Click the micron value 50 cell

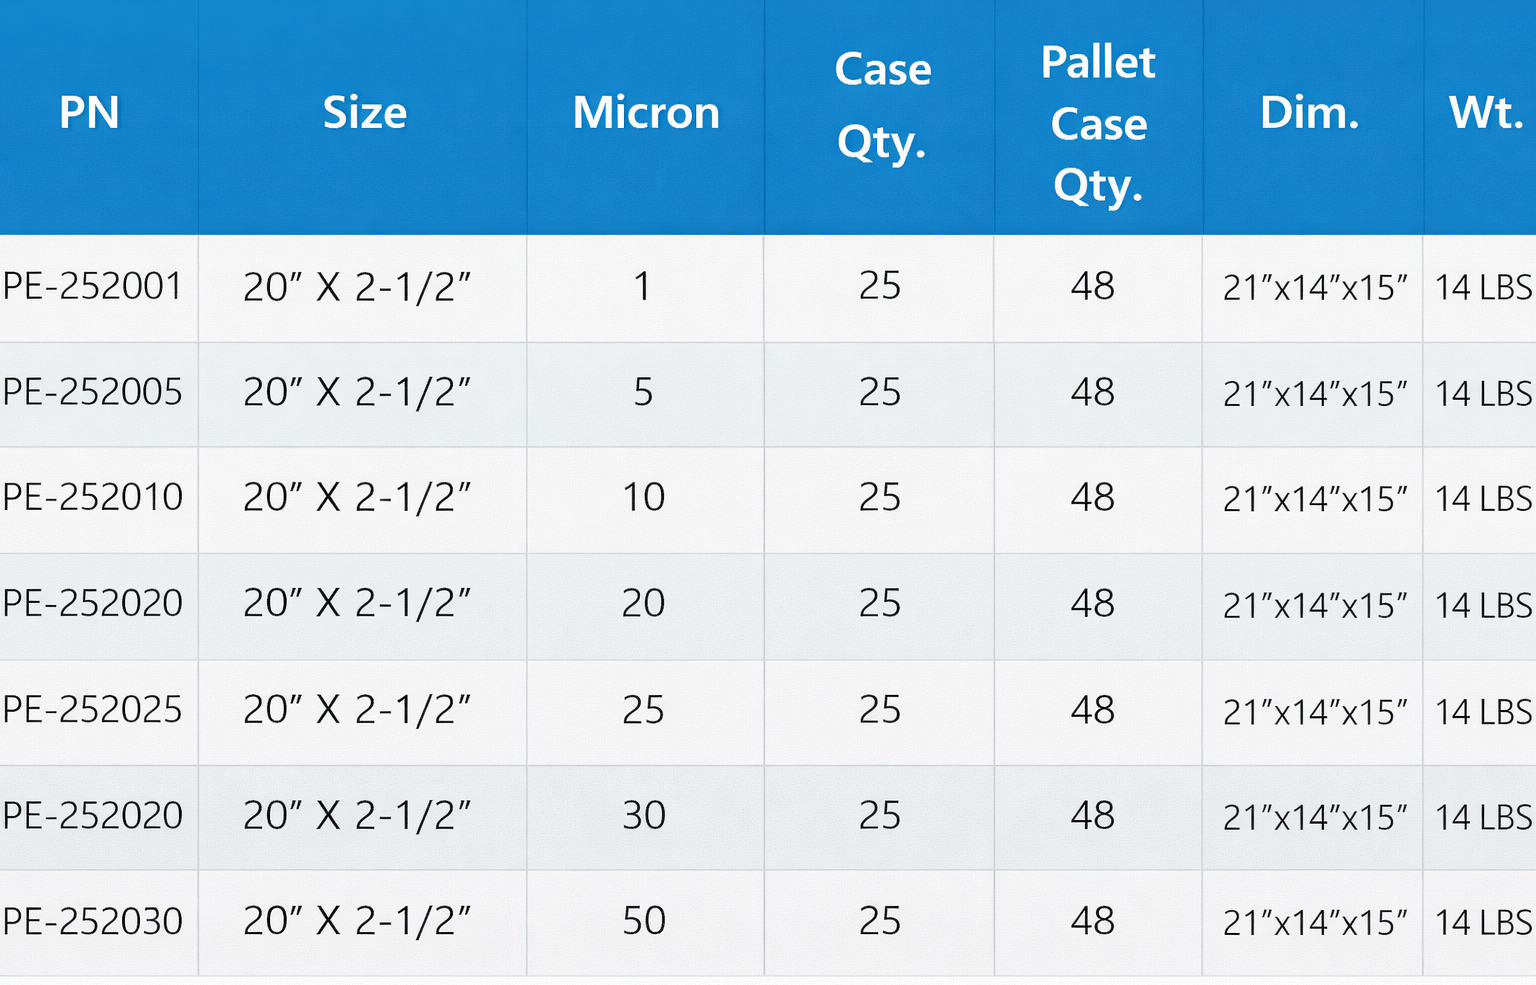(644, 921)
